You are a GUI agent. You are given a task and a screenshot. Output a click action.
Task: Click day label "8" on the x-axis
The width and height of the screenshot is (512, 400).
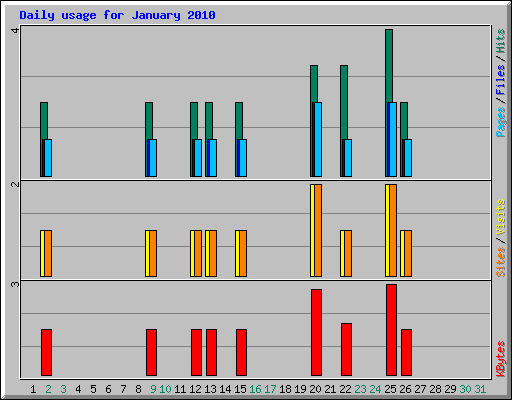138,389
